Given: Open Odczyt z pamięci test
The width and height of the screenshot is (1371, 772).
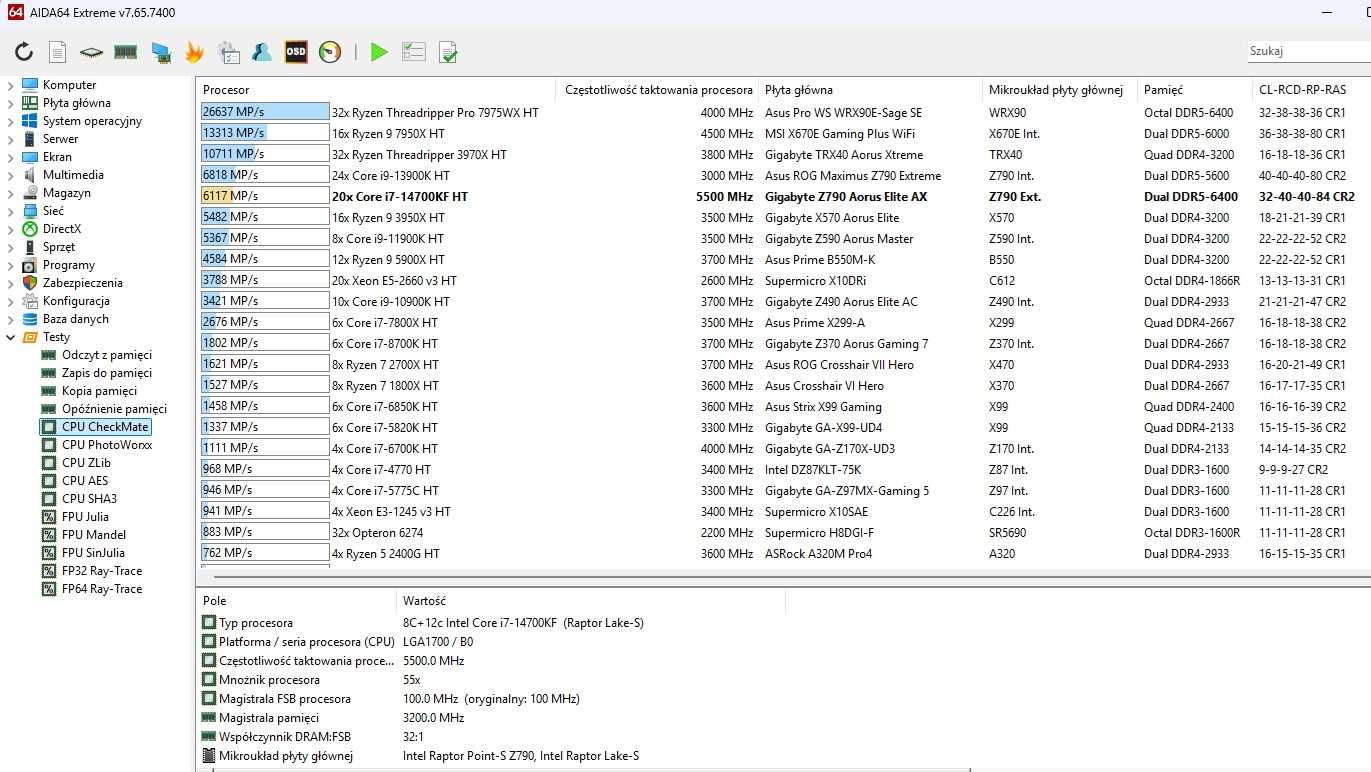Looking at the screenshot, I should point(107,355).
